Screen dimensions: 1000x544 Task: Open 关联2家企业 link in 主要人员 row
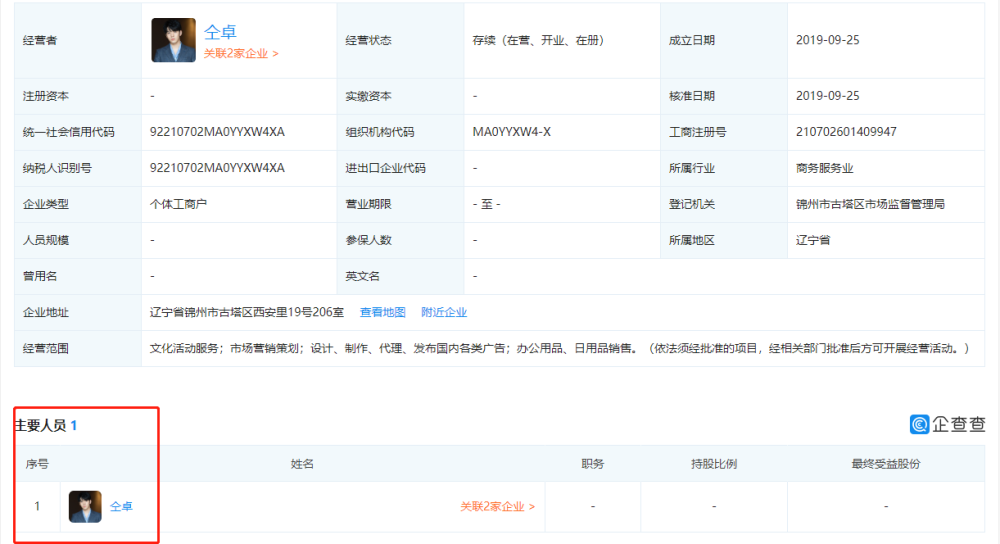point(497,506)
